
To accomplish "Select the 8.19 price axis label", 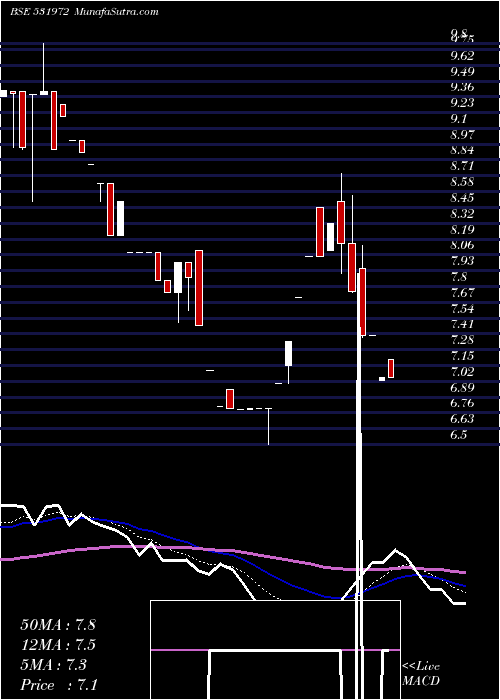I will click(462, 230).
